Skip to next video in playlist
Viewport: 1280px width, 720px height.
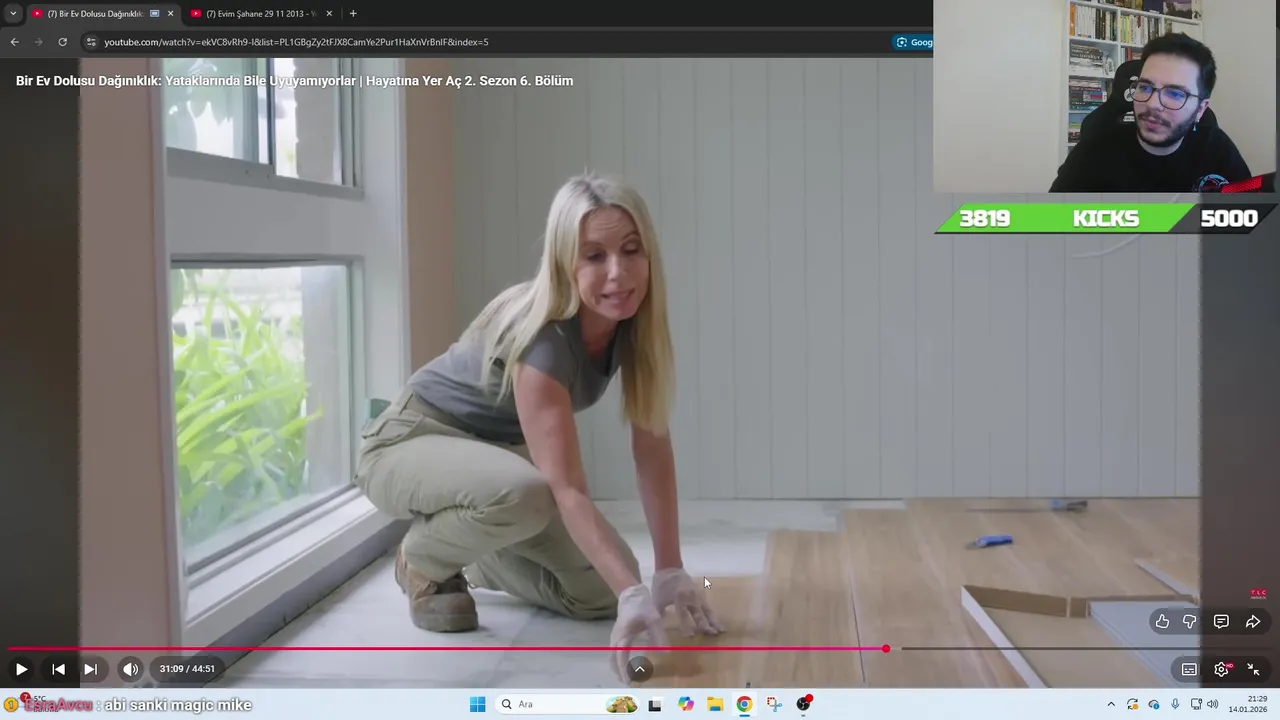90,669
